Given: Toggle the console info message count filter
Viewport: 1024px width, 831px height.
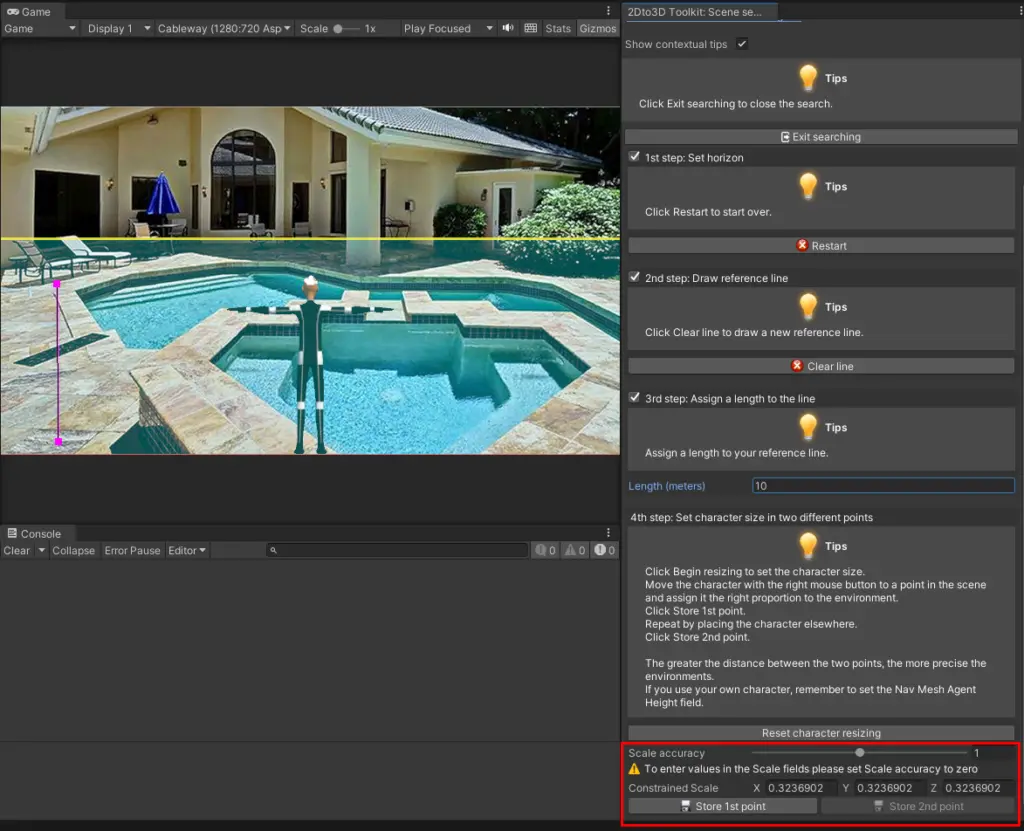Looking at the screenshot, I should click(545, 551).
